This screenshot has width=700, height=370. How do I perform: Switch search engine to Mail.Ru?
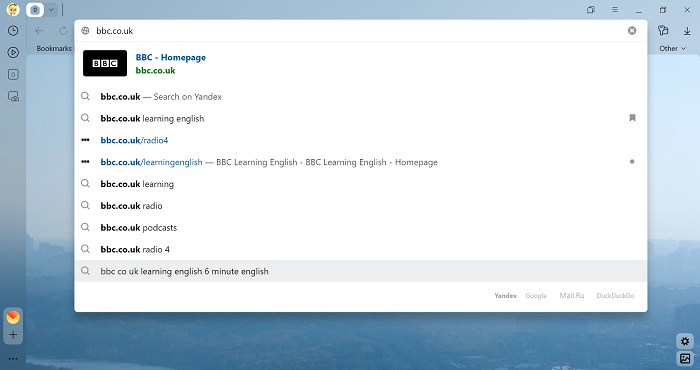click(x=572, y=295)
